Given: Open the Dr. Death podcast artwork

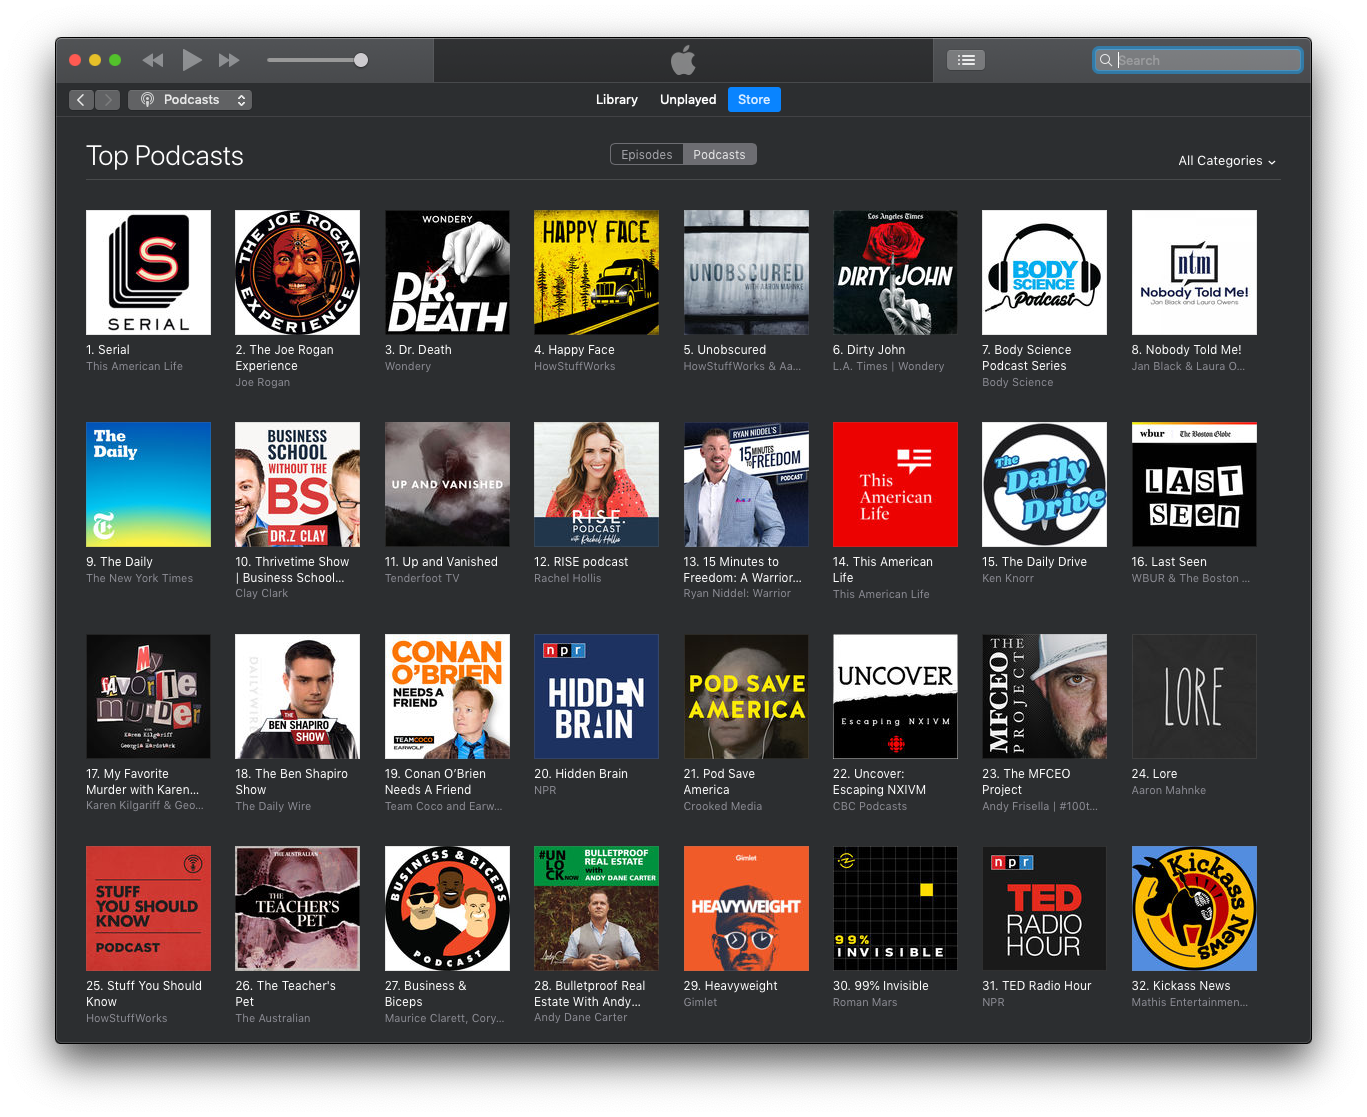Looking at the screenshot, I should point(447,272).
